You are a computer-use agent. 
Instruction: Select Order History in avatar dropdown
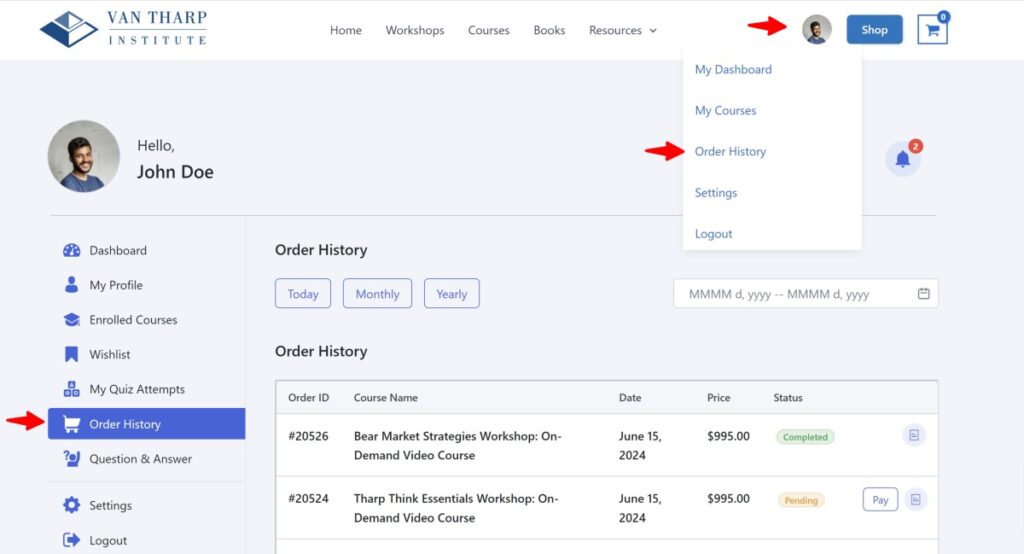coord(730,152)
